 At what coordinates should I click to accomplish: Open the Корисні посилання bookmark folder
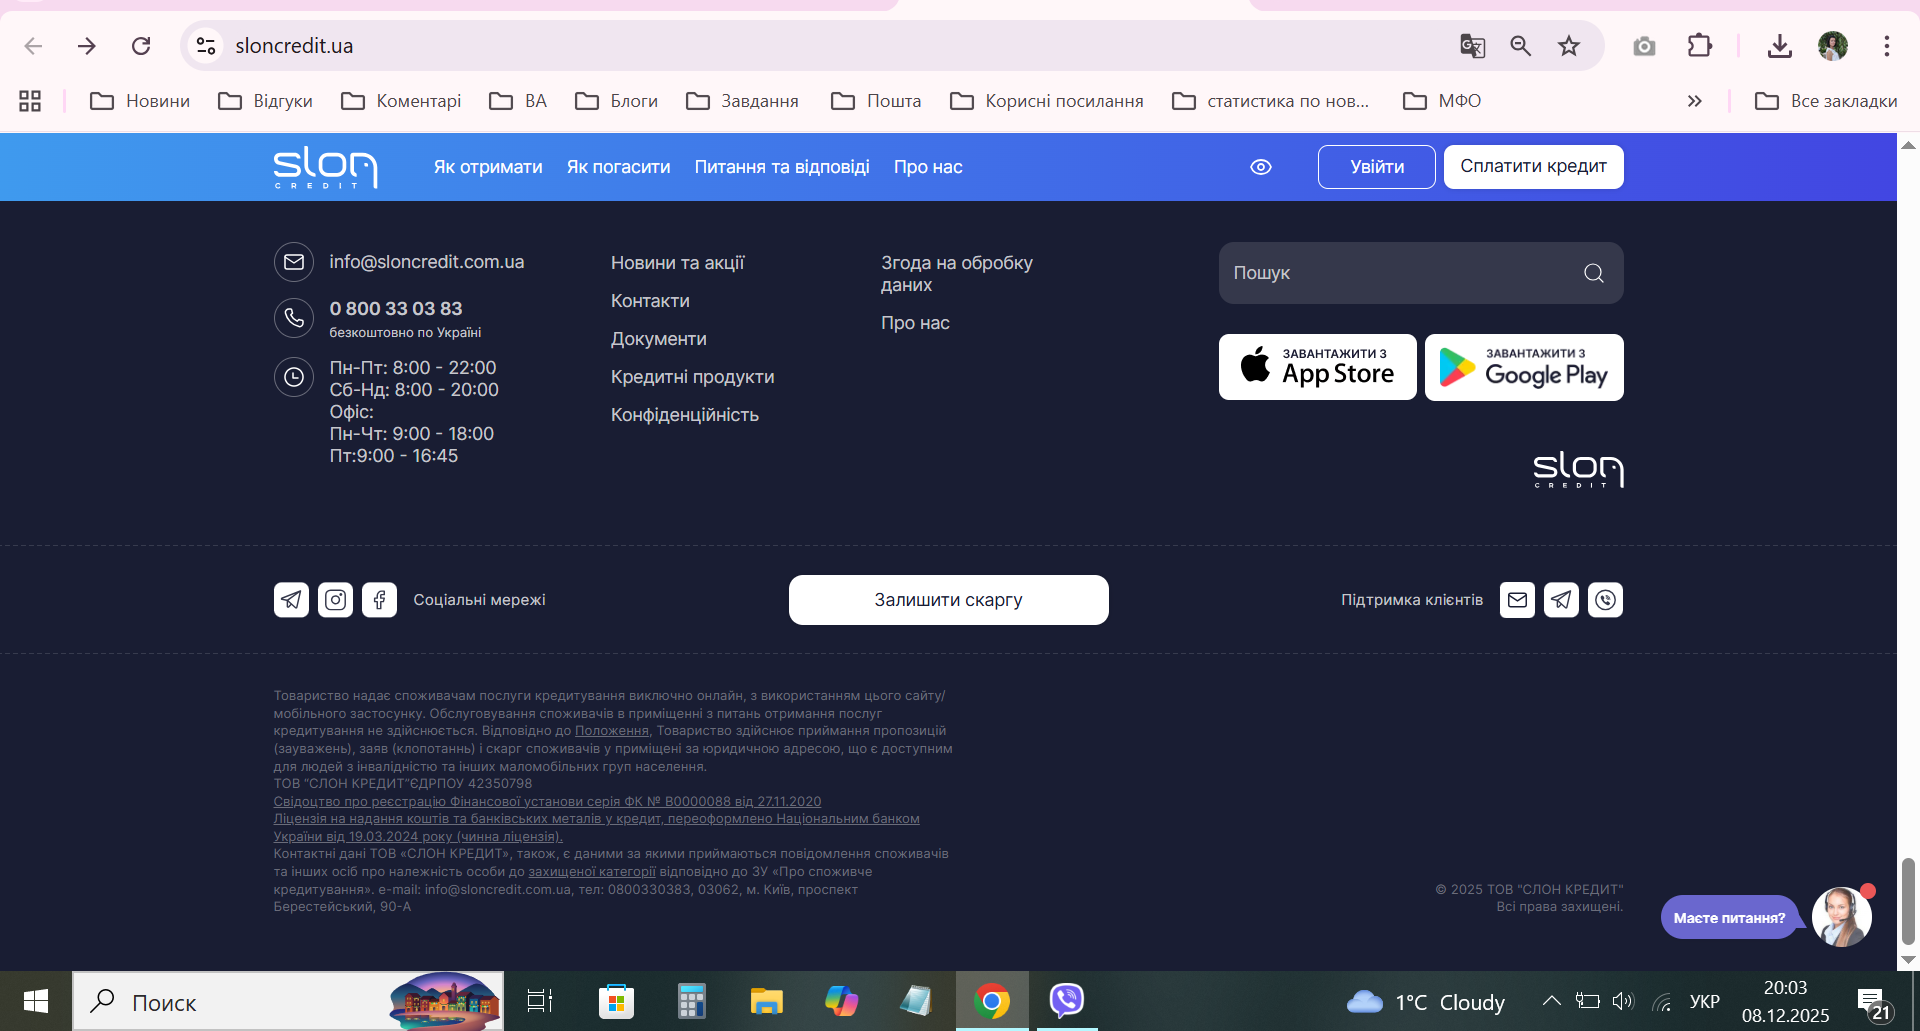coord(1047,101)
